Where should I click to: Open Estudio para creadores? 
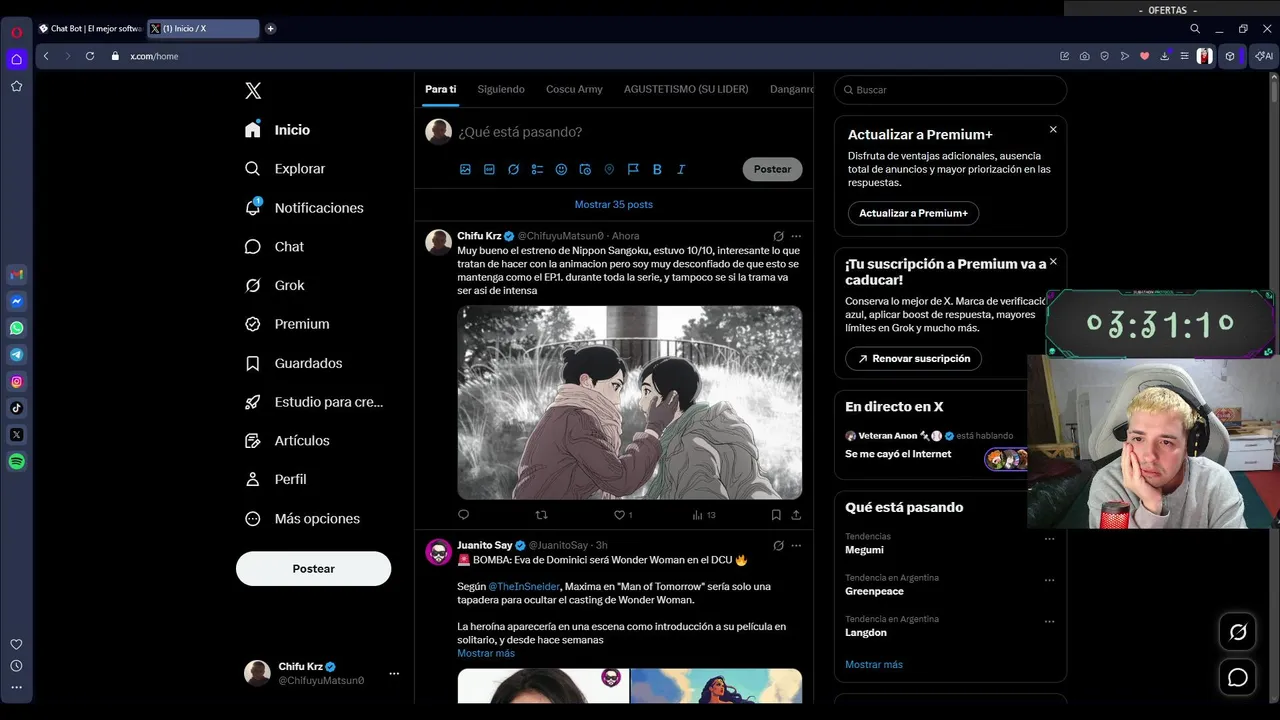pos(314,402)
